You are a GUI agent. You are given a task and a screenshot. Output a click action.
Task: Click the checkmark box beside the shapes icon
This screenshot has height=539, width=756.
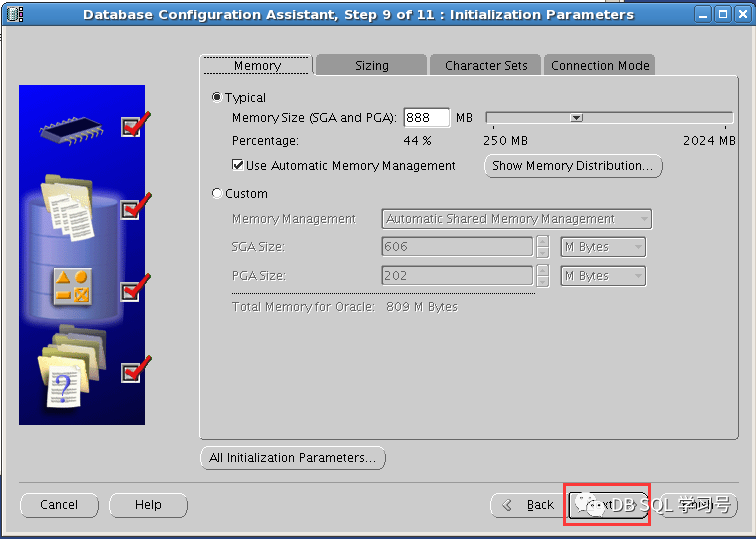click(x=131, y=291)
